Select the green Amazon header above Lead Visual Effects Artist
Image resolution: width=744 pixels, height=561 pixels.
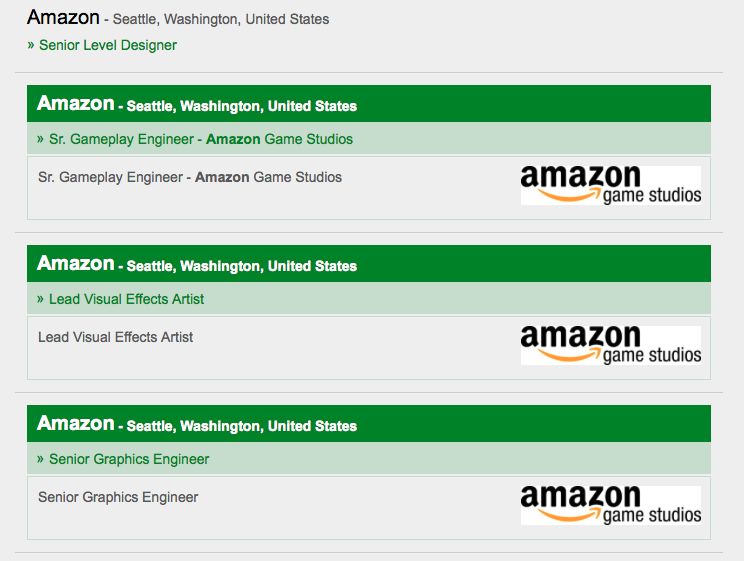(76, 264)
